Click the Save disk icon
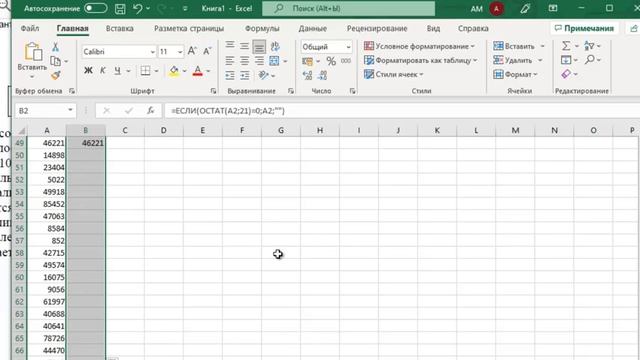 click(120, 9)
